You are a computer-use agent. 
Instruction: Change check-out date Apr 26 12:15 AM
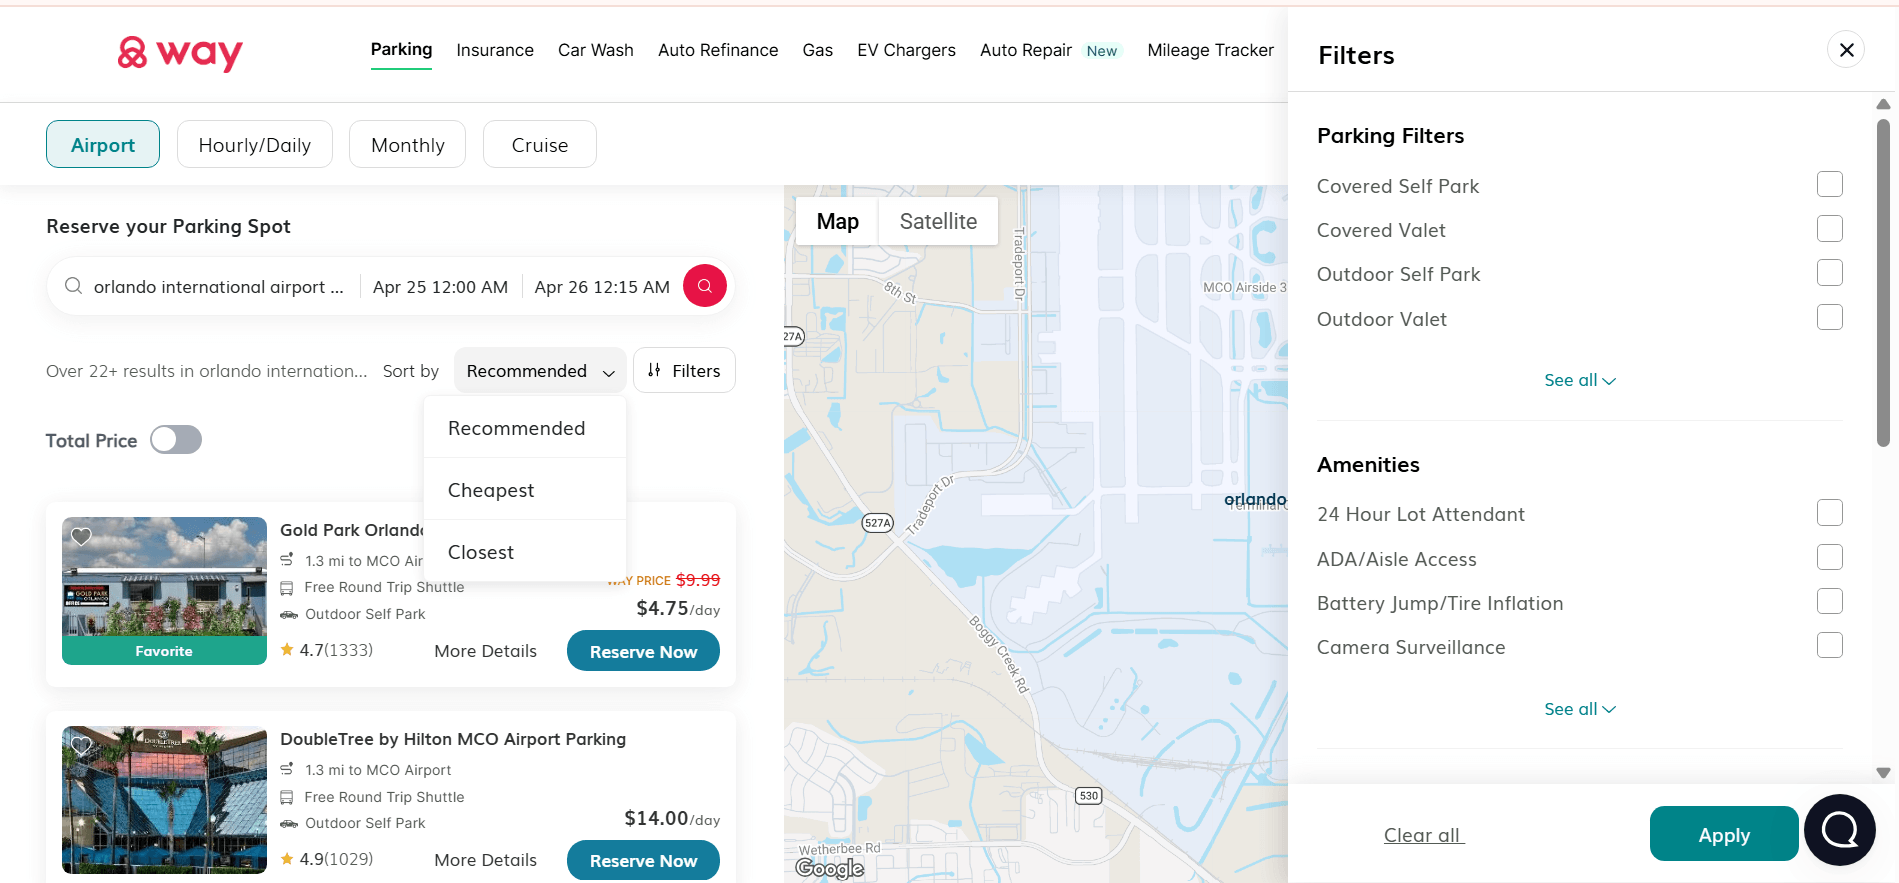[602, 287]
